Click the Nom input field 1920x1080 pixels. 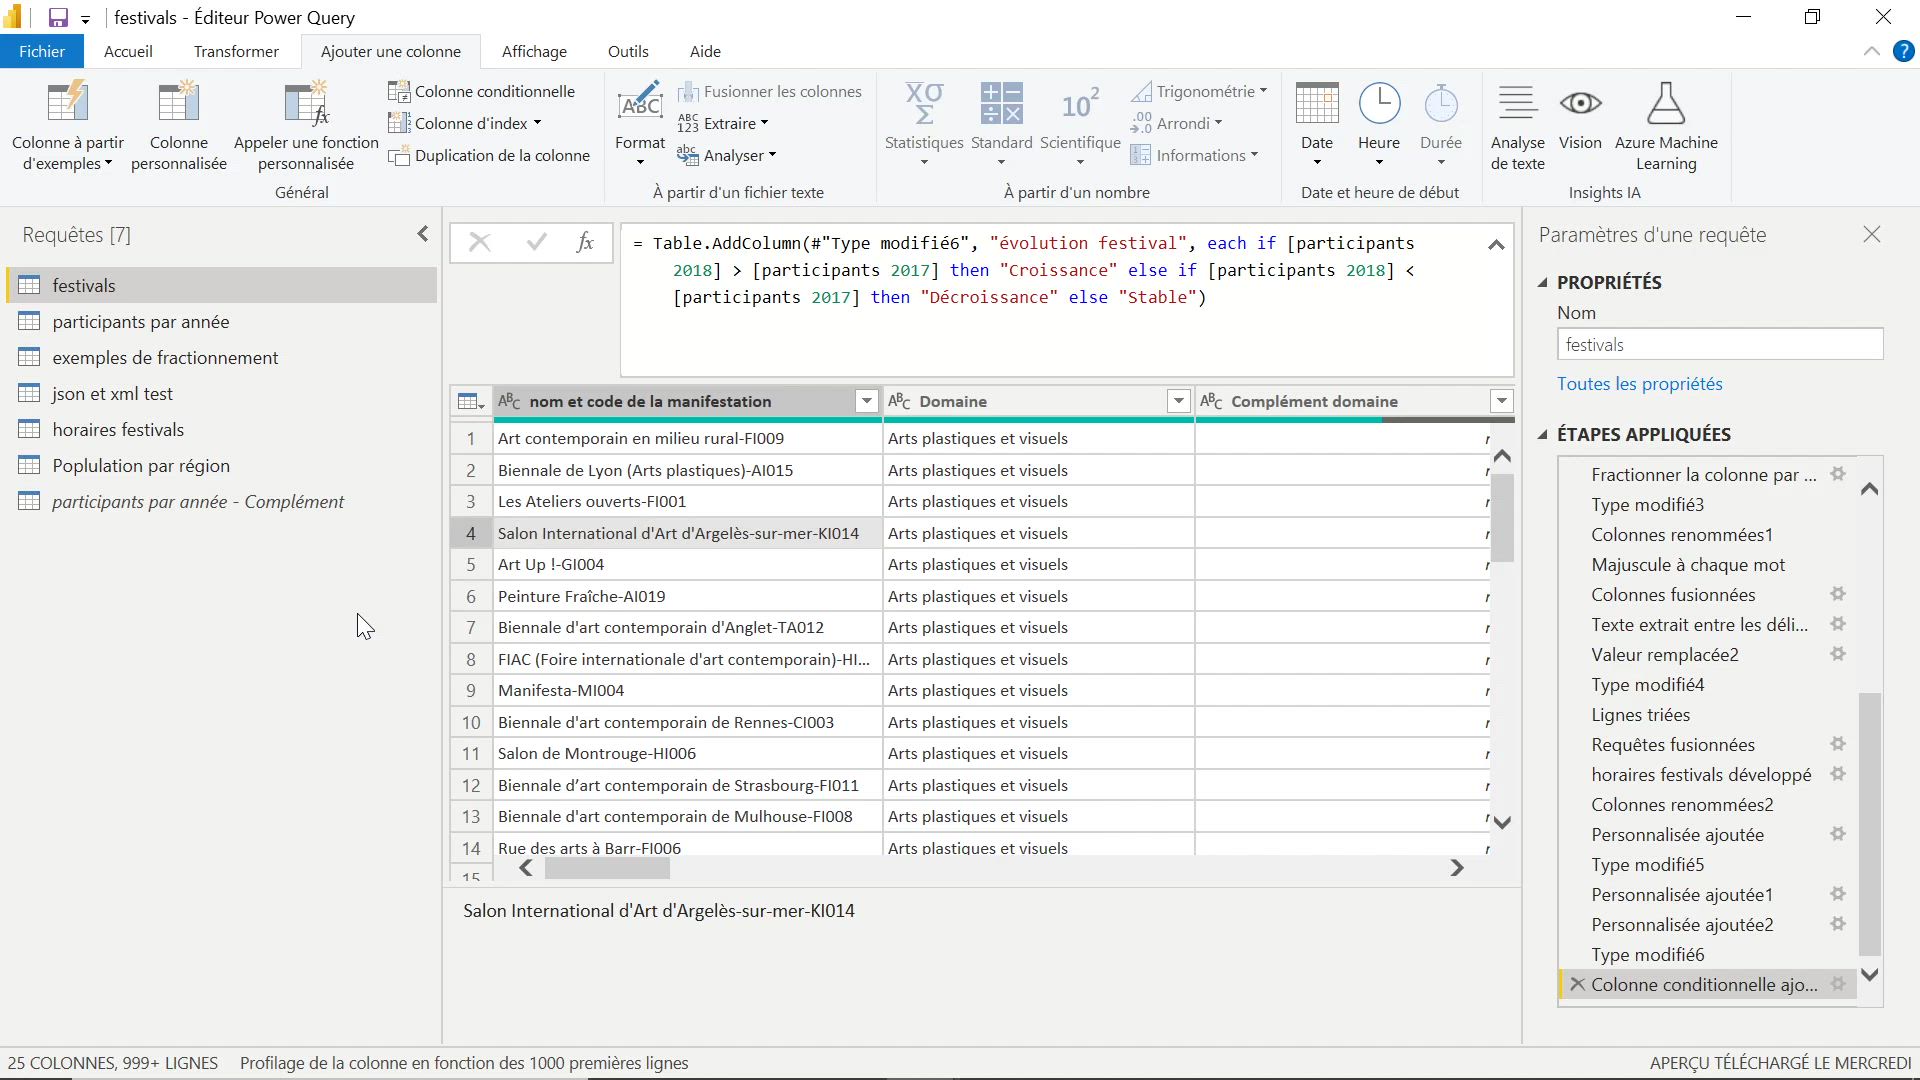pyautogui.click(x=1719, y=345)
